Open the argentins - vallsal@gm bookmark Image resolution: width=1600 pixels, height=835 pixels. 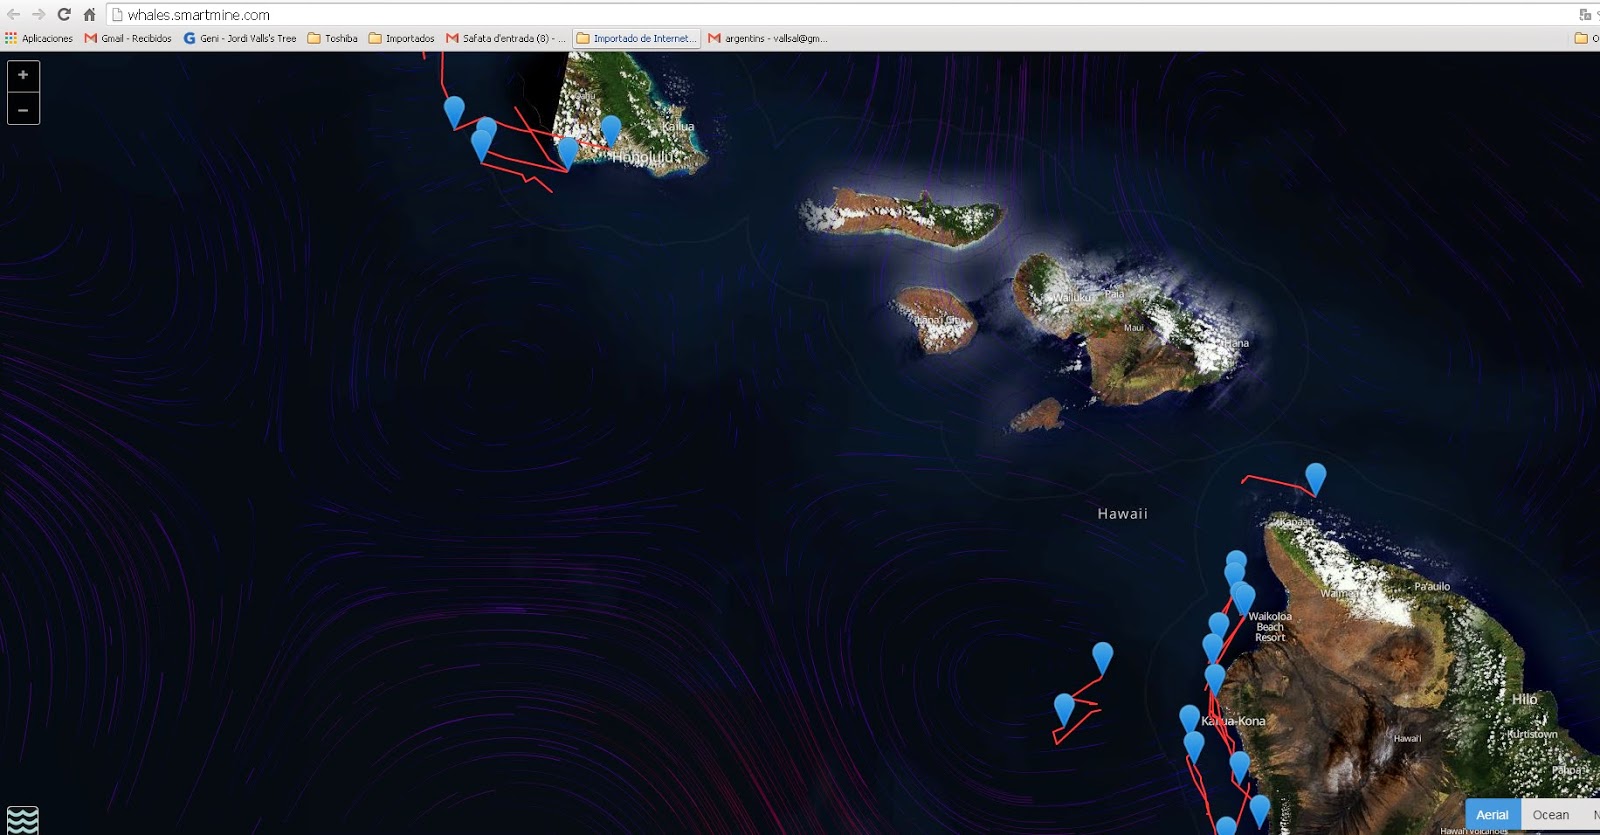click(x=768, y=38)
